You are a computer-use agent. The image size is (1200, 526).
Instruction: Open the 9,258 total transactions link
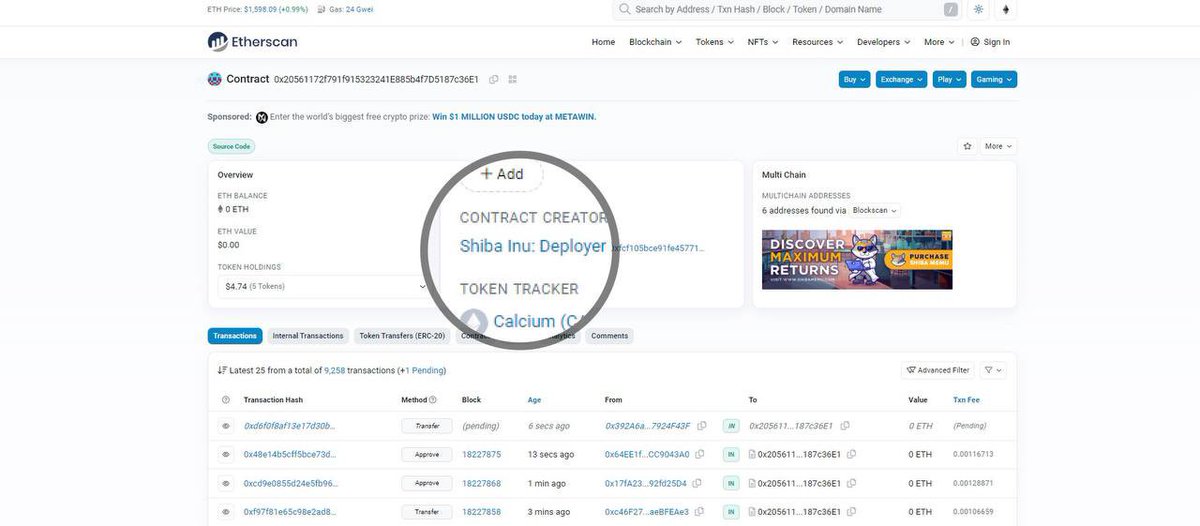tap(335, 370)
